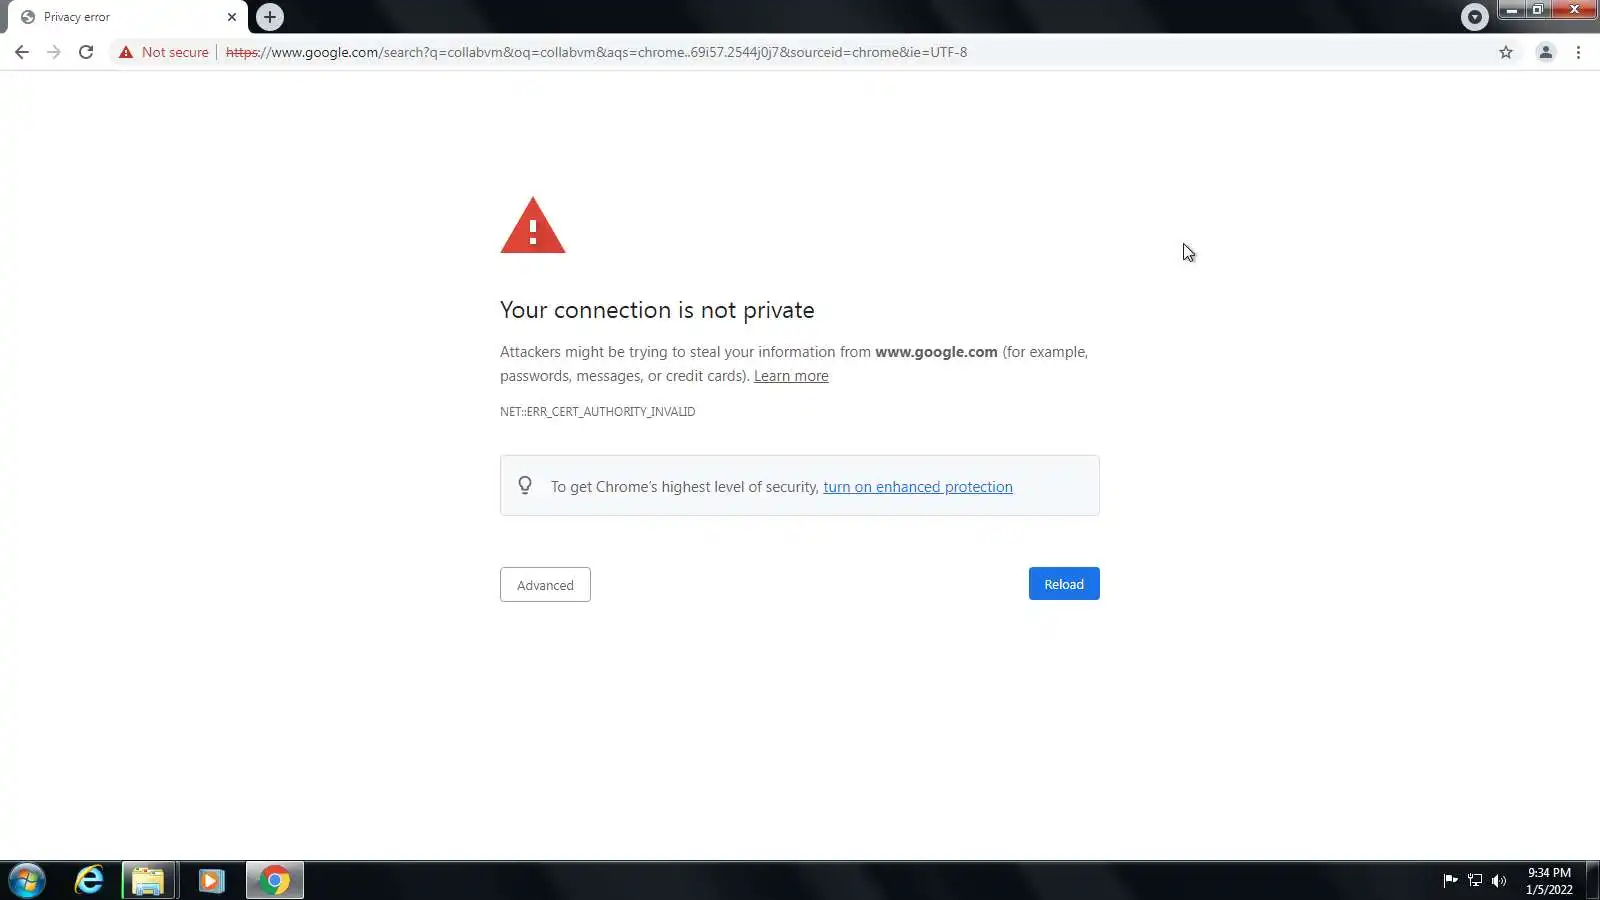The width and height of the screenshot is (1600, 900).
Task: Minimize the Chrome window
Action: coord(1511,10)
